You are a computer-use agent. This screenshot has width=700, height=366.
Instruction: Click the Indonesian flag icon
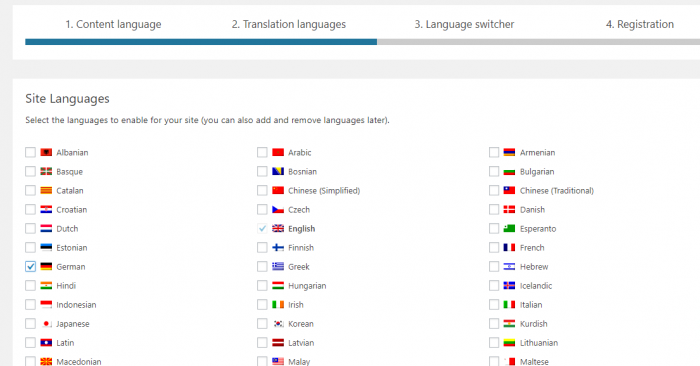(x=46, y=304)
